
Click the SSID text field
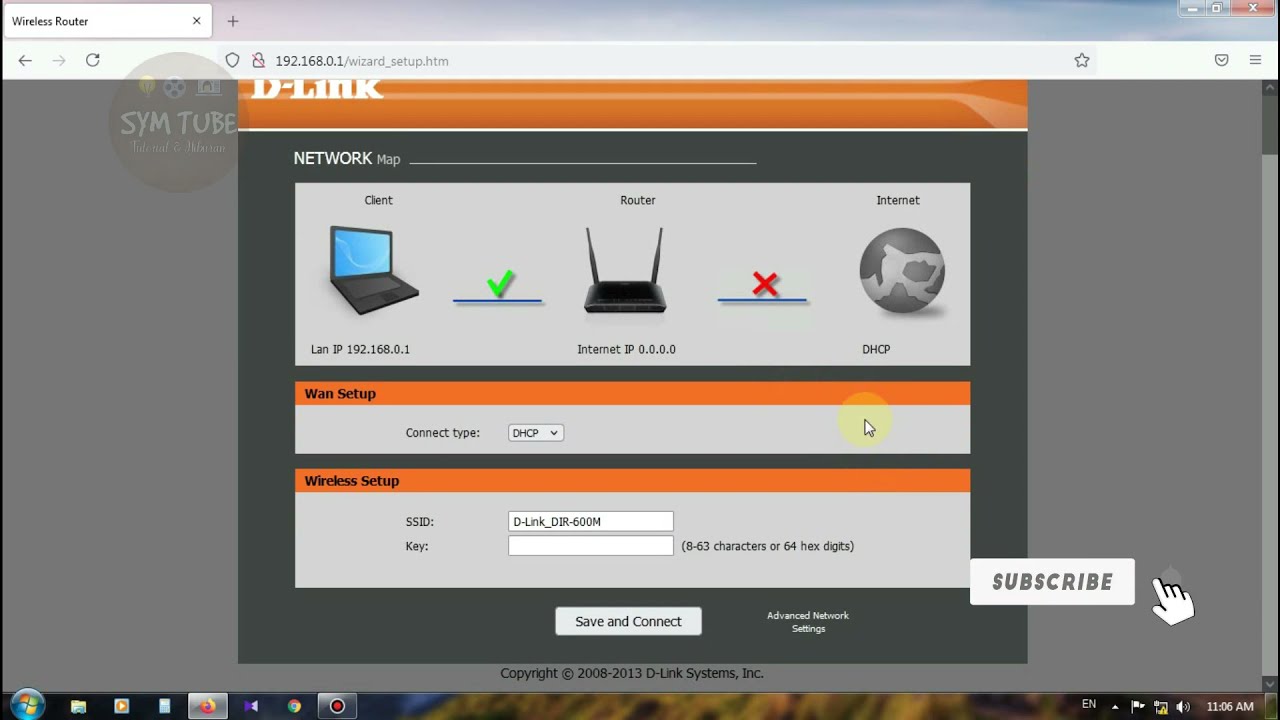pyautogui.click(x=591, y=521)
